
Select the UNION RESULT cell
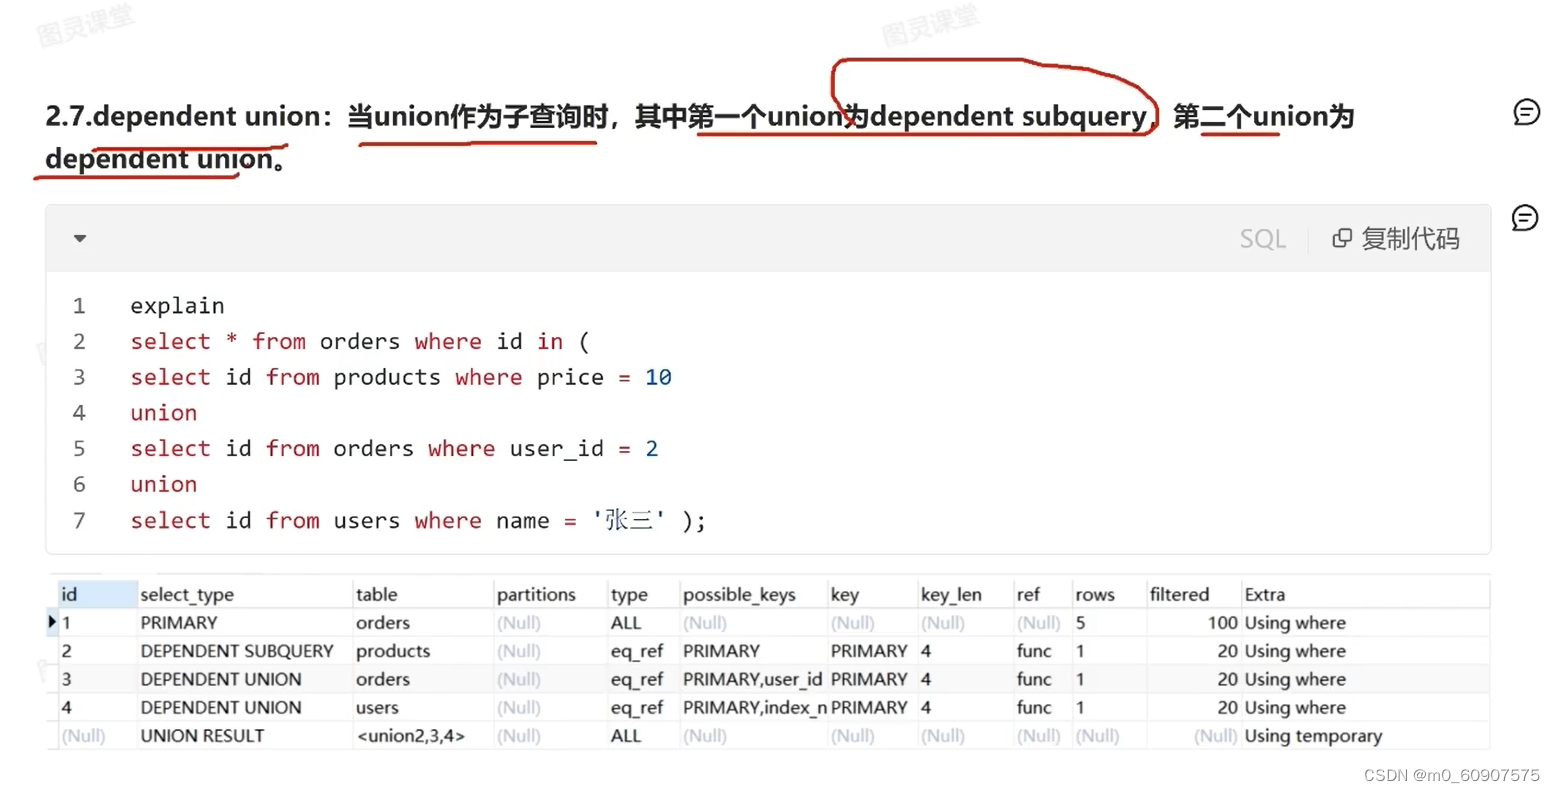[244, 735]
